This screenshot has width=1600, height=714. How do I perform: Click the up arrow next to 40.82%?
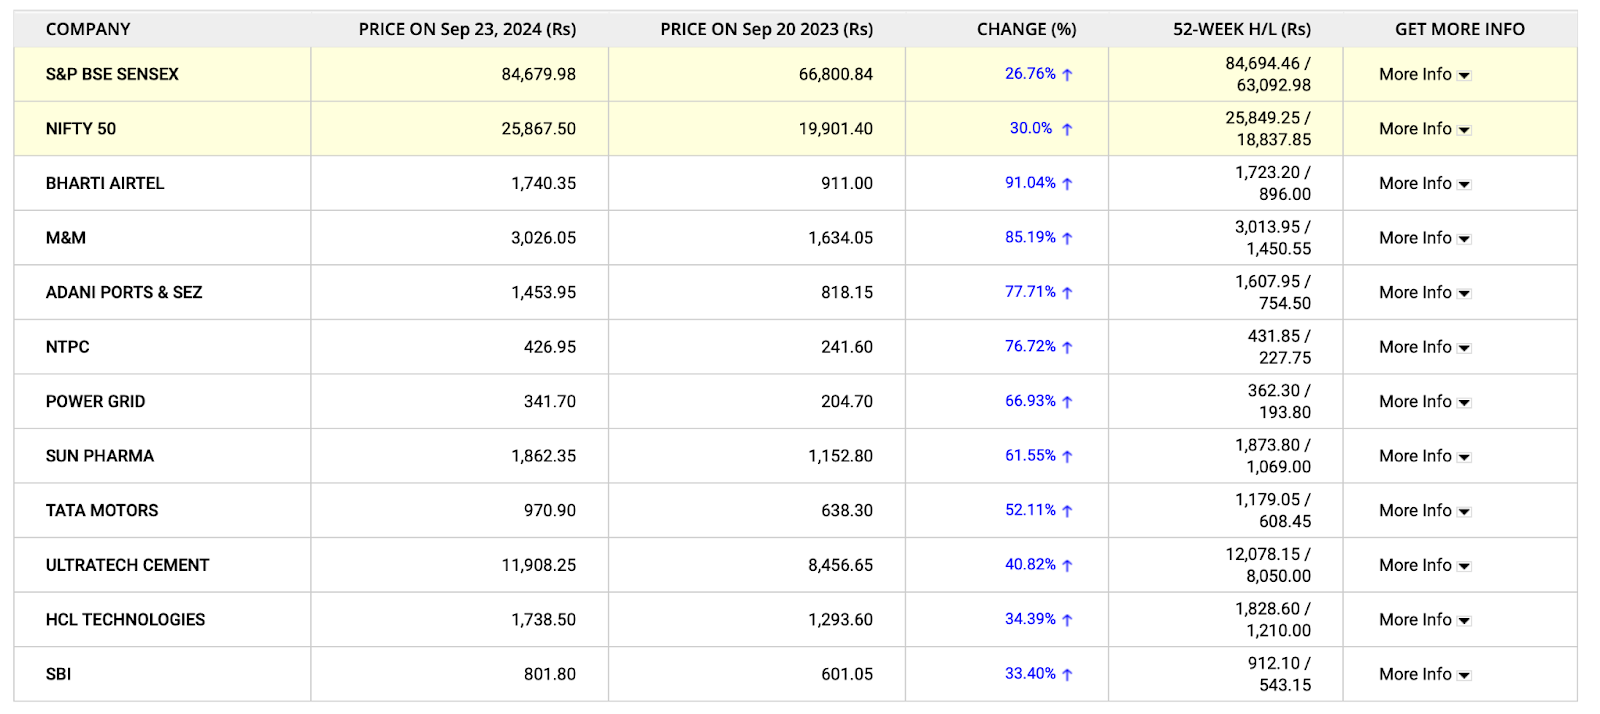tap(1067, 565)
